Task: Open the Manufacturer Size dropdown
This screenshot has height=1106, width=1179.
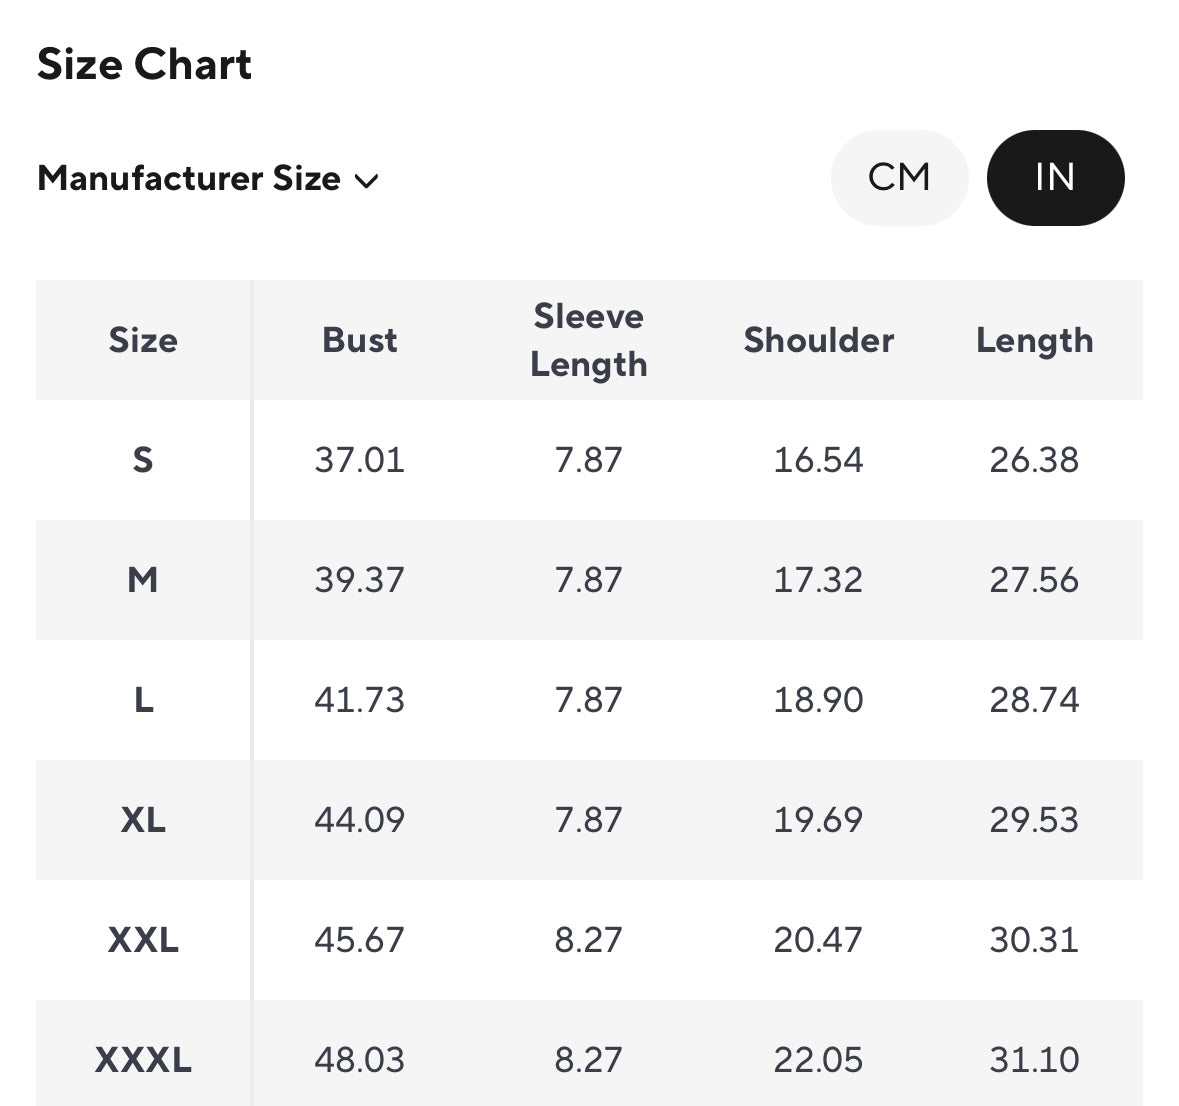Action: tap(207, 179)
